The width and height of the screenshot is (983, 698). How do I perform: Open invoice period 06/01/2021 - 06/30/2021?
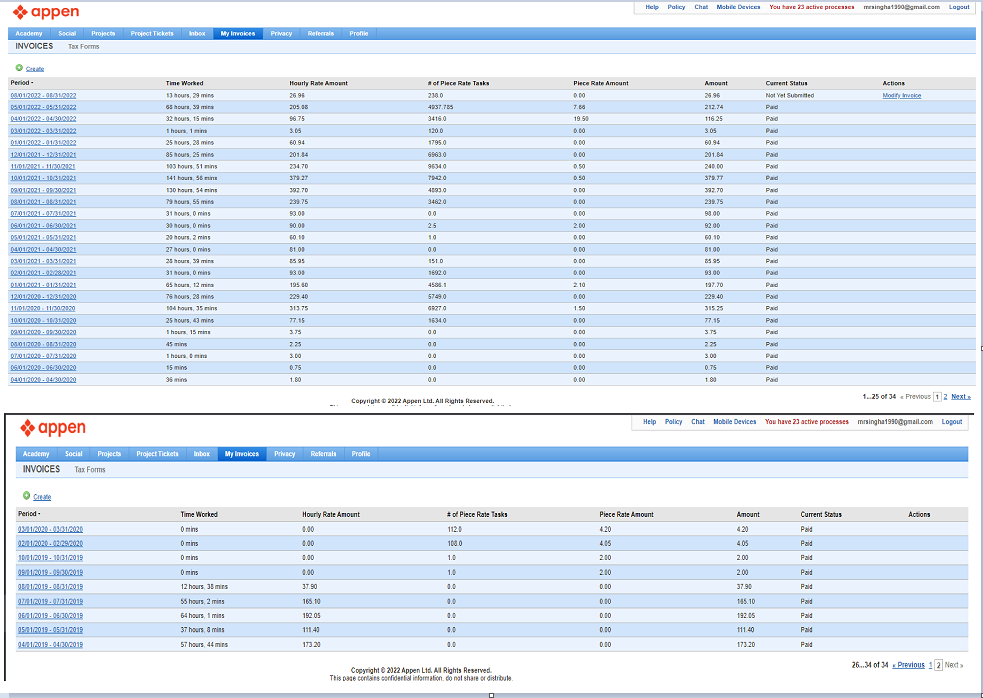click(x=43, y=226)
